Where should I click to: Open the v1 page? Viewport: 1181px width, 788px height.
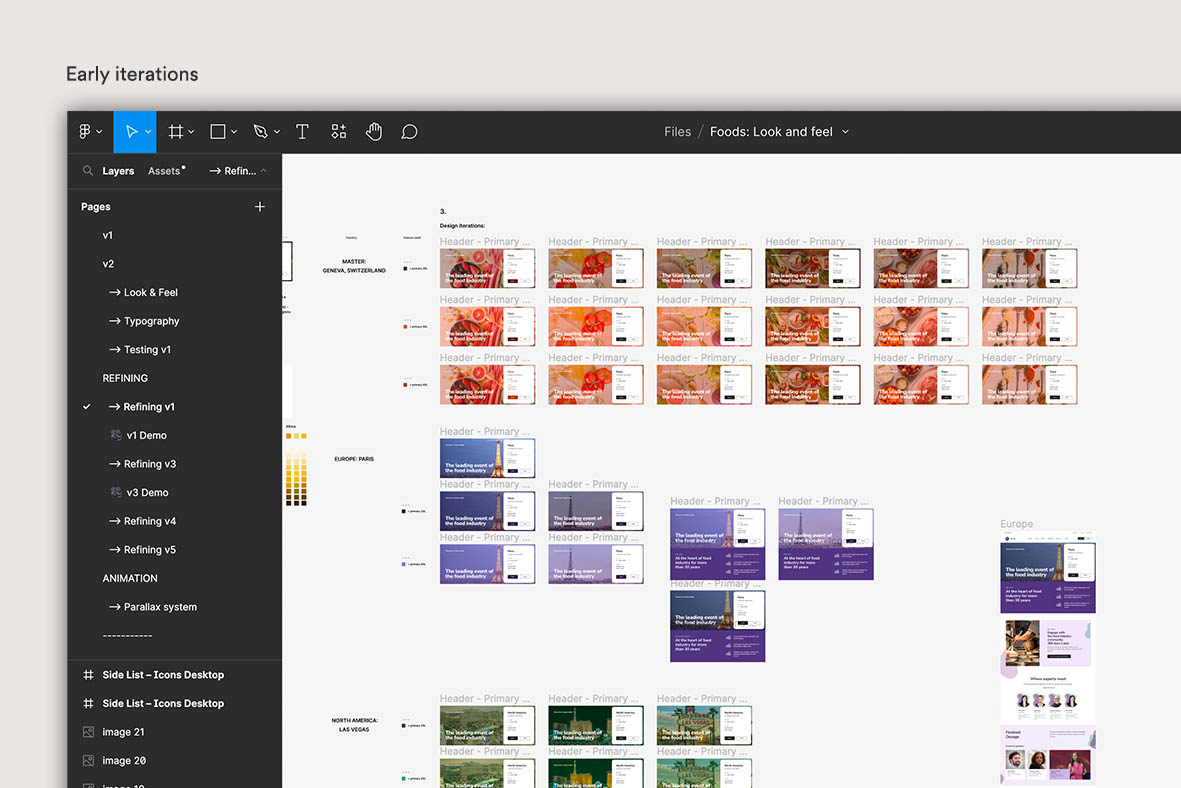coord(108,235)
